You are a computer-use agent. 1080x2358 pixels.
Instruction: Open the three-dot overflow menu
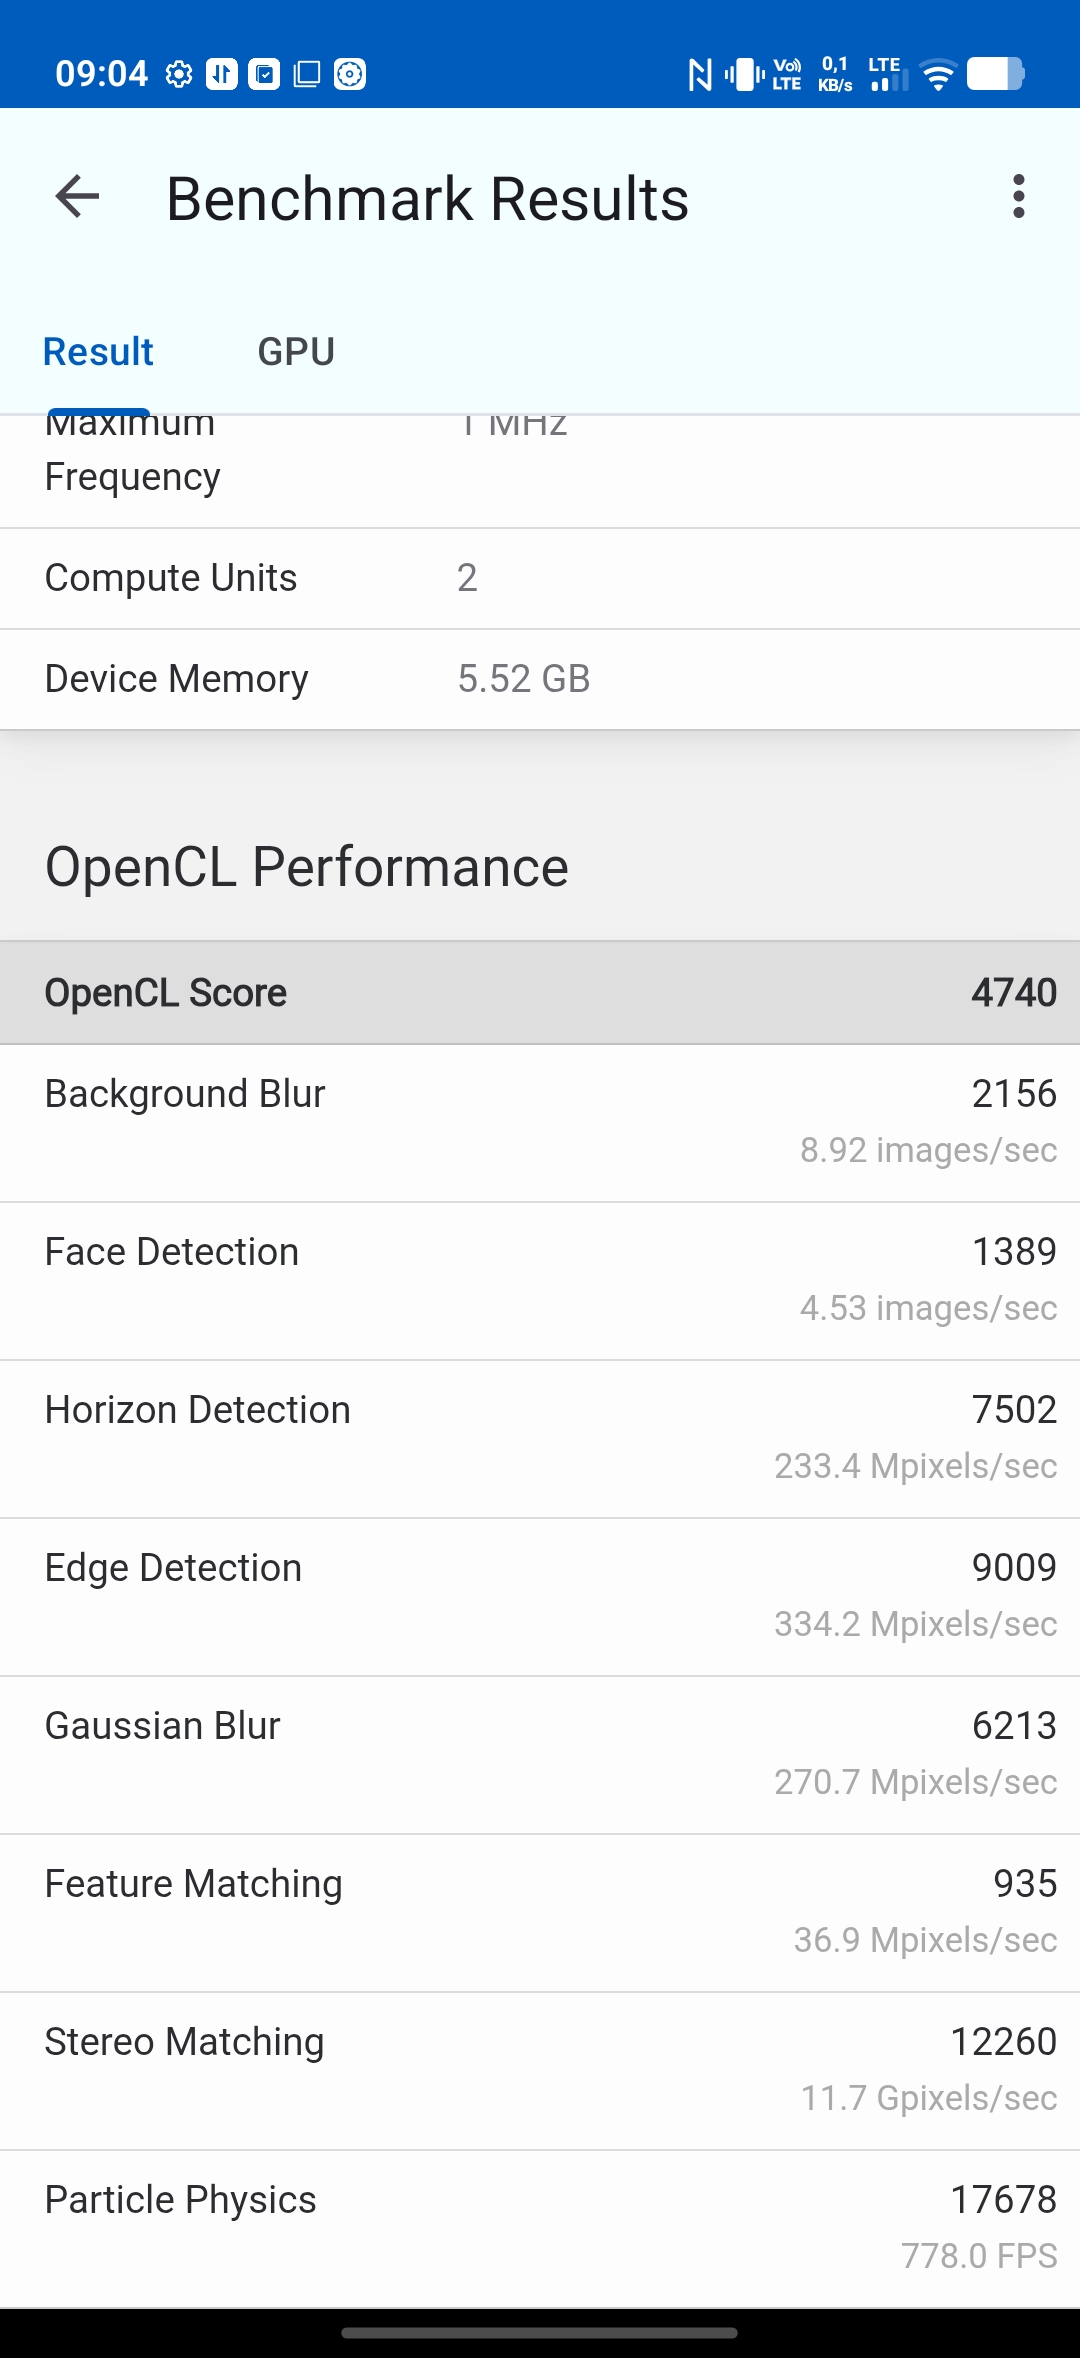1018,196
